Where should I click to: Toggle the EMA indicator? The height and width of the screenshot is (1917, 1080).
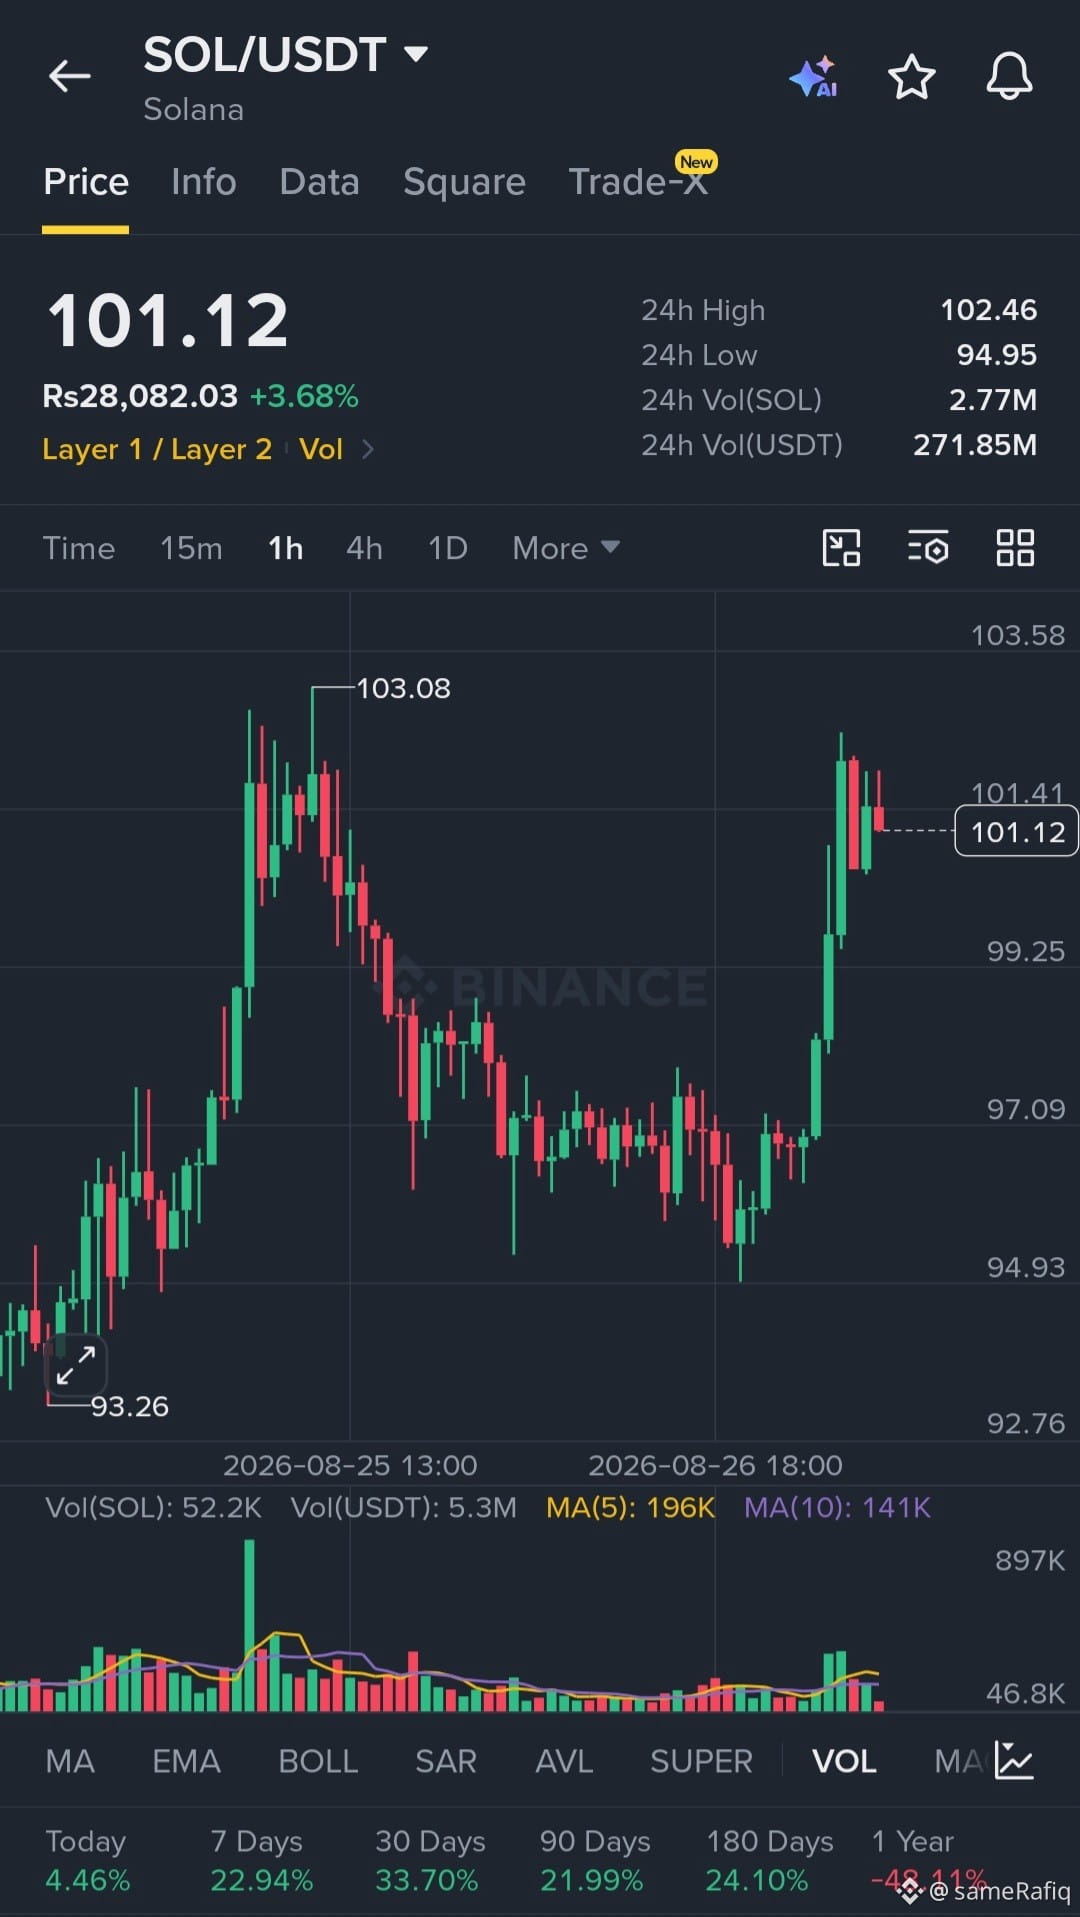point(186,1761)
